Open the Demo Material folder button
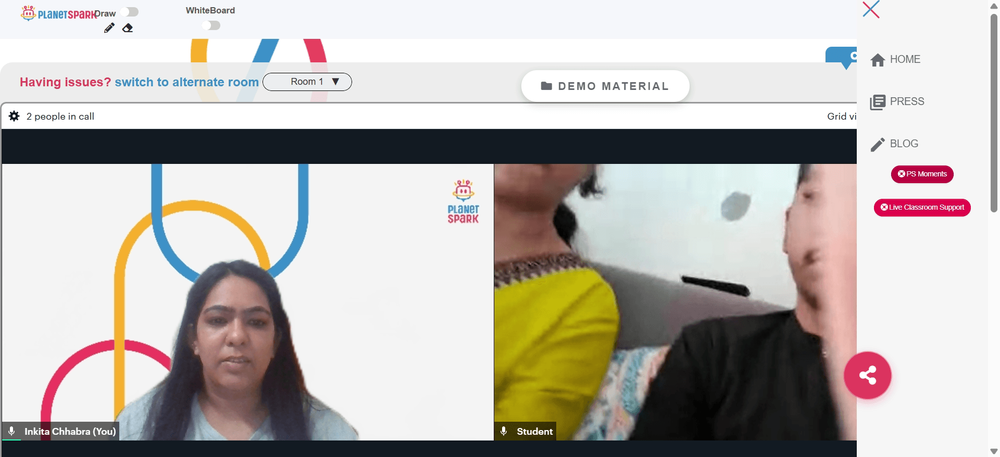The width and height of the screenshot is (1000, 457). (605, 86)
